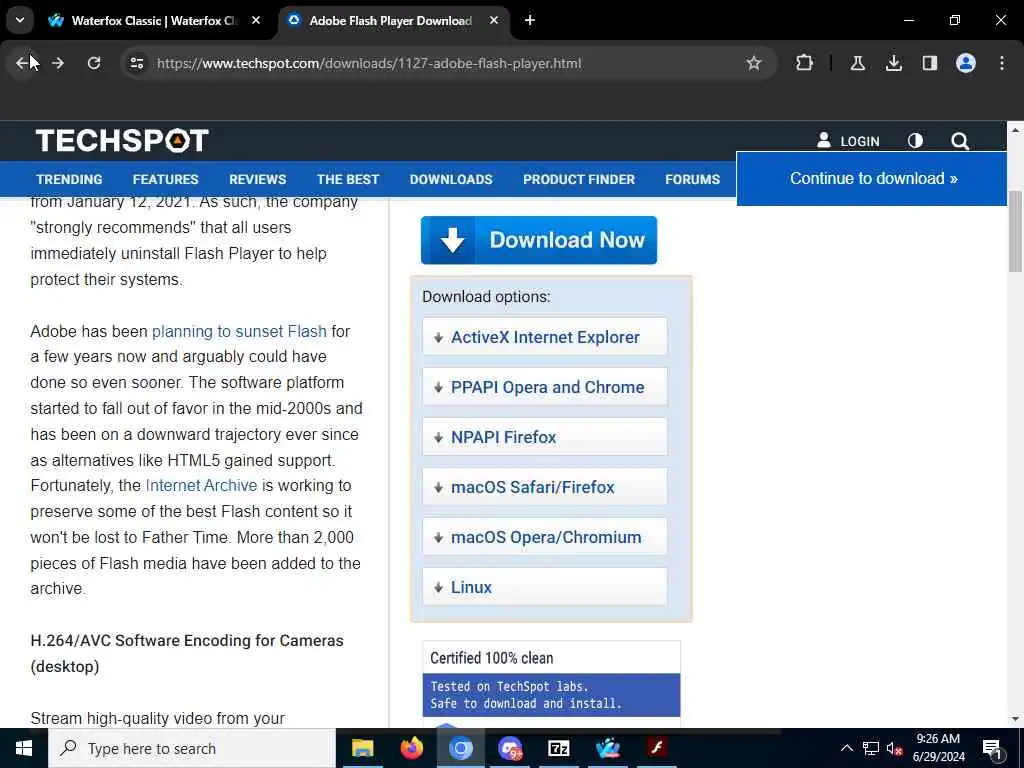Go to TechSpot home via logo
The width and height of the screenshot is (1024, 768).
[x=122, y=140]
